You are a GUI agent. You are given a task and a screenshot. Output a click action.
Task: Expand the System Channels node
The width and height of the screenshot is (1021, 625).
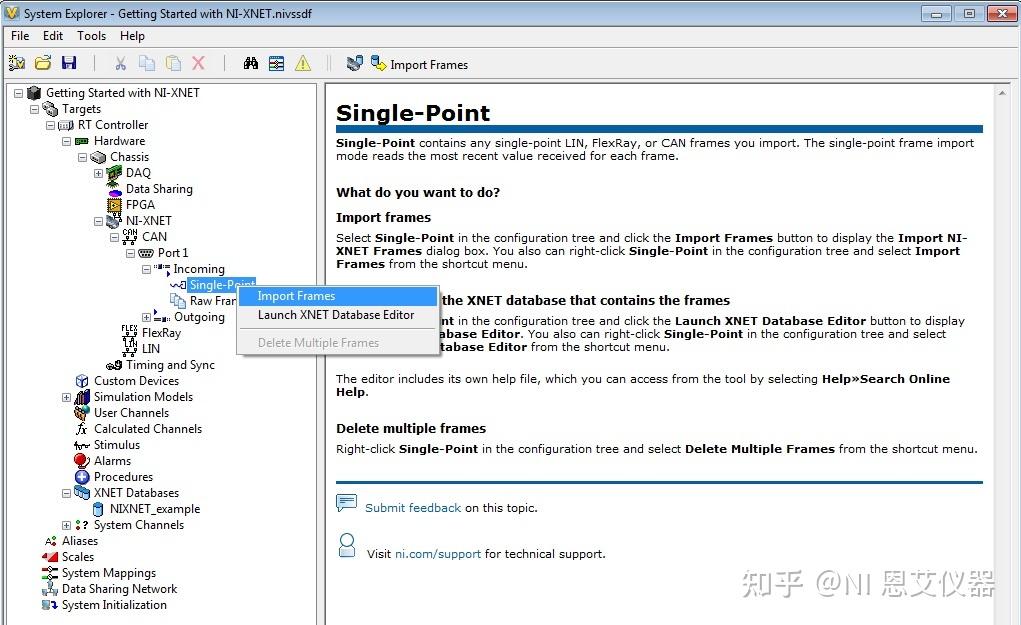pyautogui.click(x=66, y=524)
